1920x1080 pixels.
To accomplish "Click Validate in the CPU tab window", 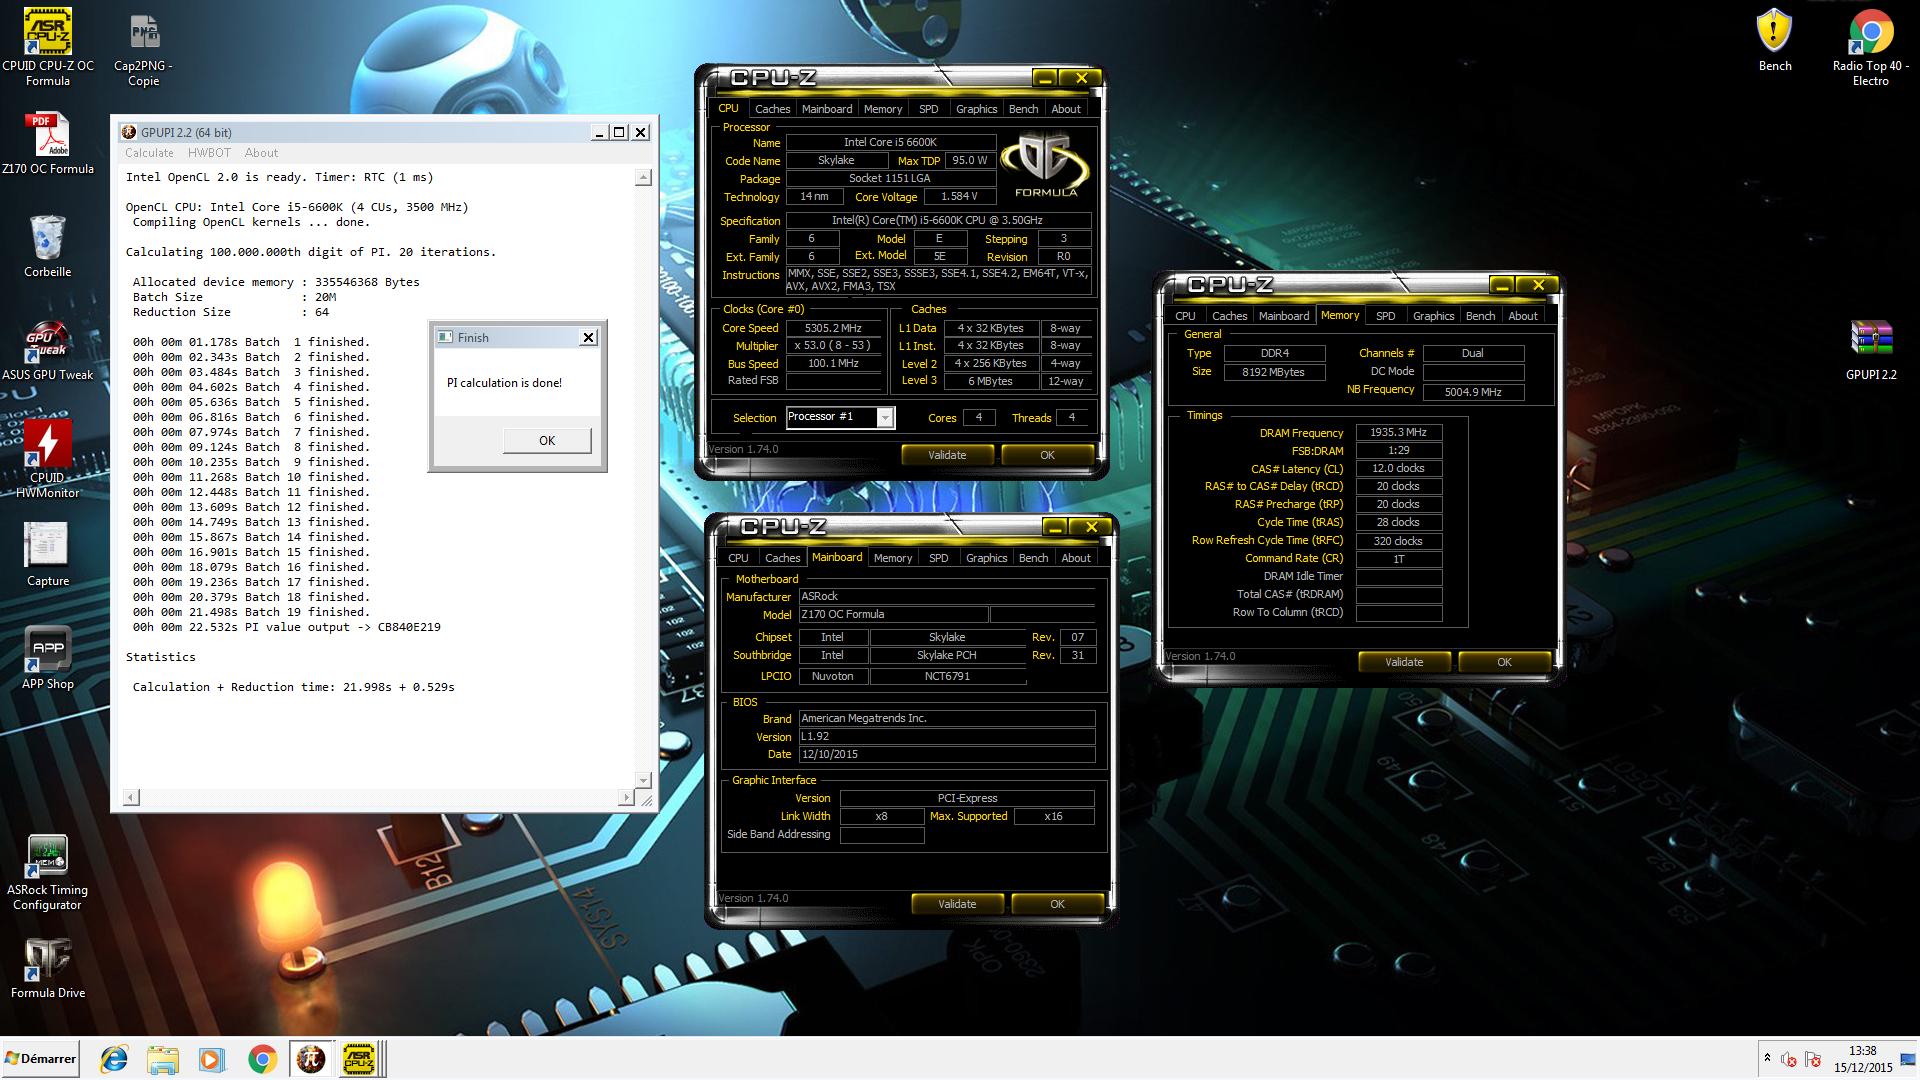I will [x=947, y=455].
